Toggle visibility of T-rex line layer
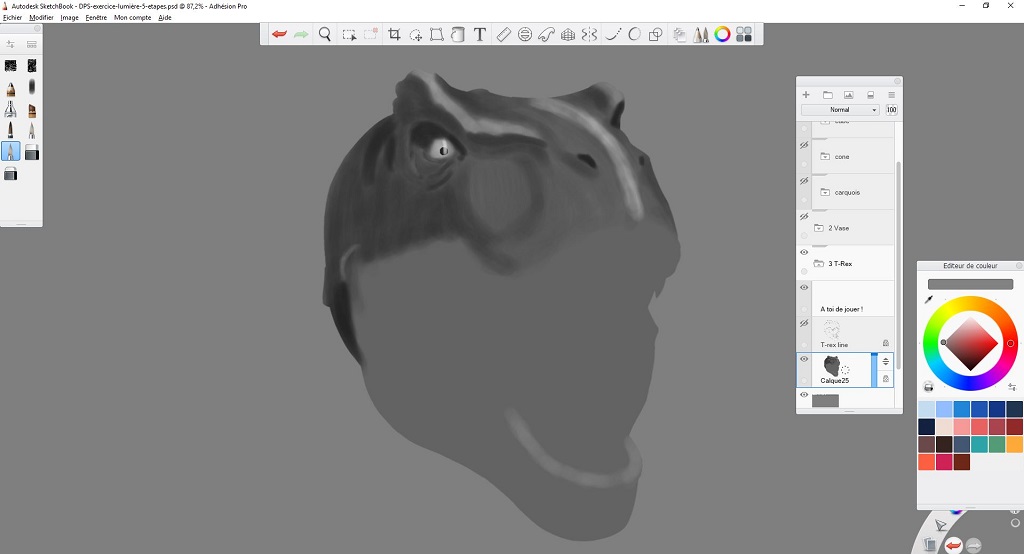This screenshot has height=554, width=1024. pyautogui.click(x=804, y=324)
